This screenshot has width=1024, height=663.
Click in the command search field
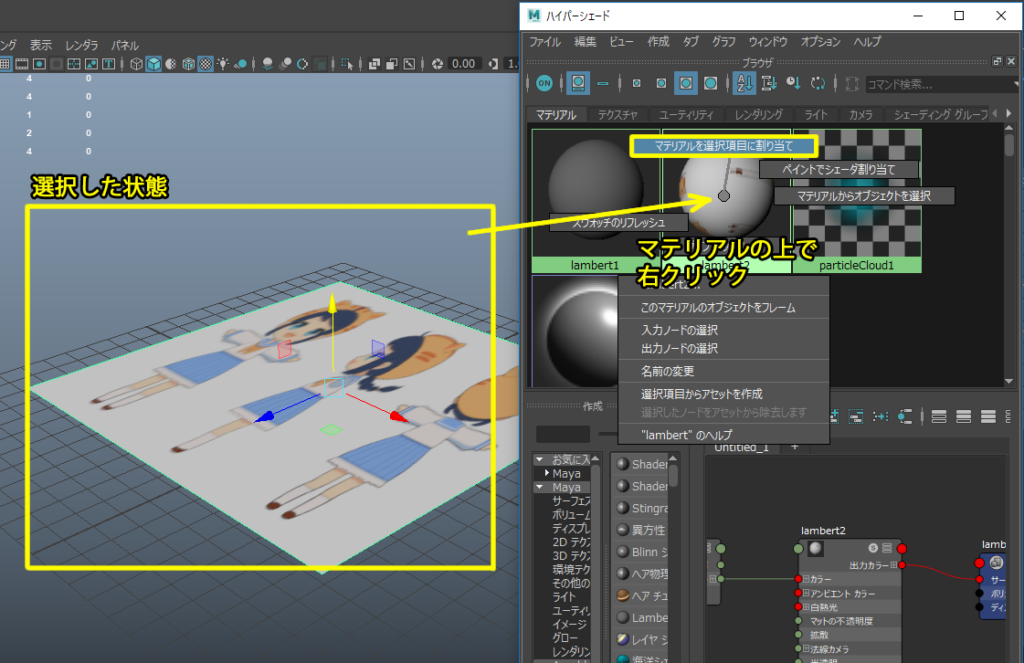point(940,84)
